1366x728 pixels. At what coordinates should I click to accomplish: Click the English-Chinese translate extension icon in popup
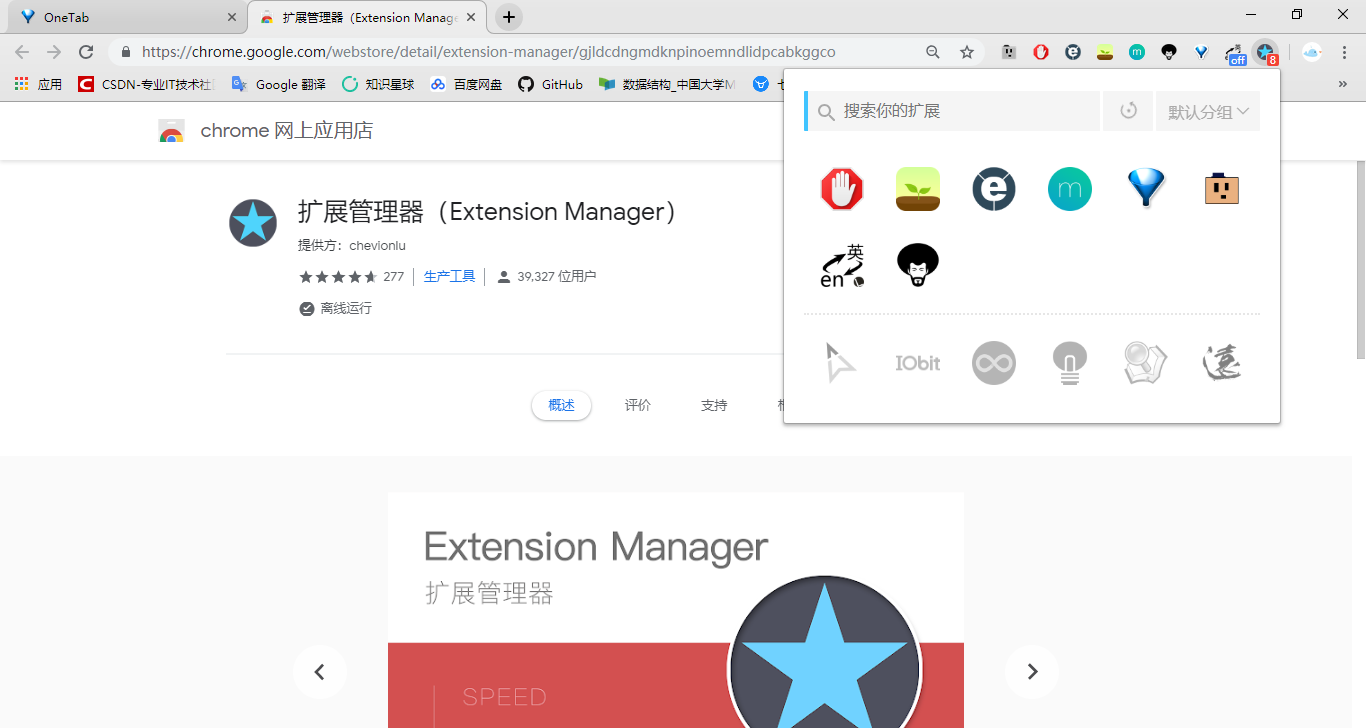(x=842, y=265)
